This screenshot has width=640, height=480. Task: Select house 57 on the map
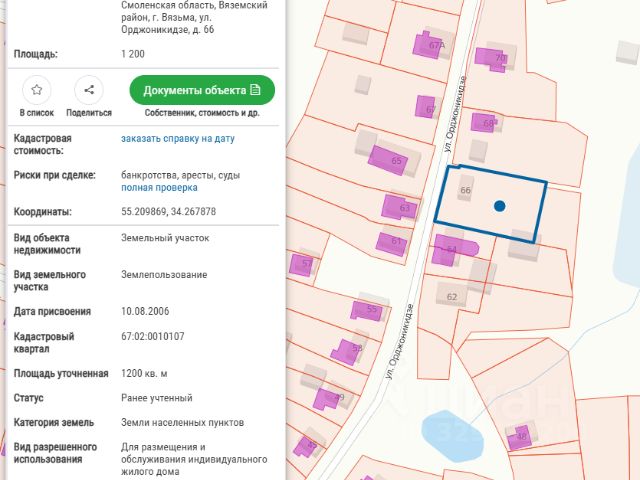coord(302,265)
